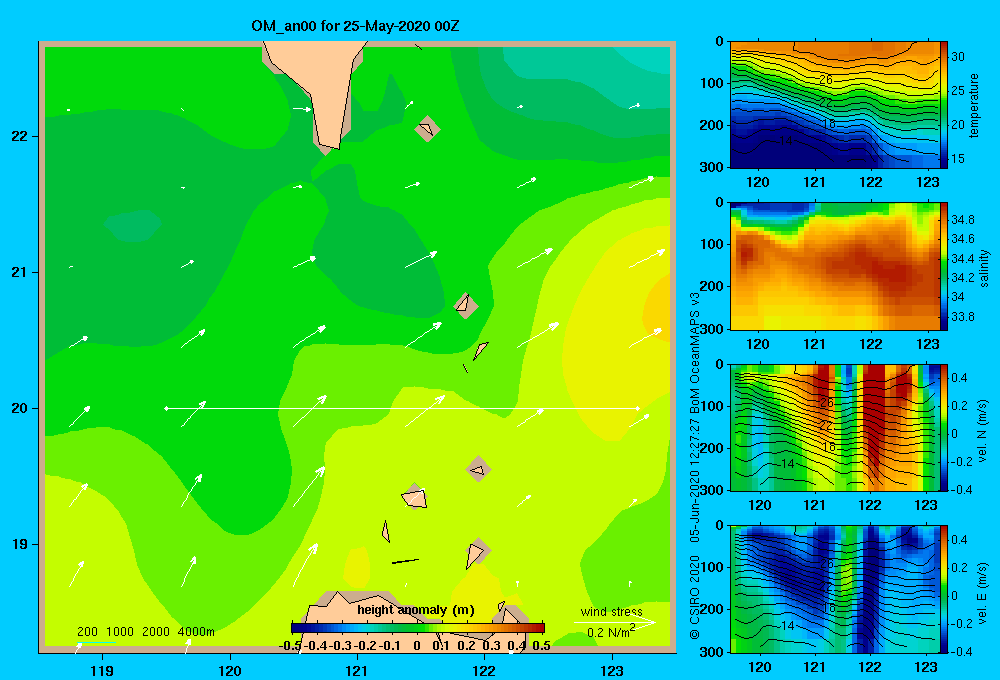Click the height anomaly color bar
The width and height of the screenshot is (1000, 680).
click(418, 628)
